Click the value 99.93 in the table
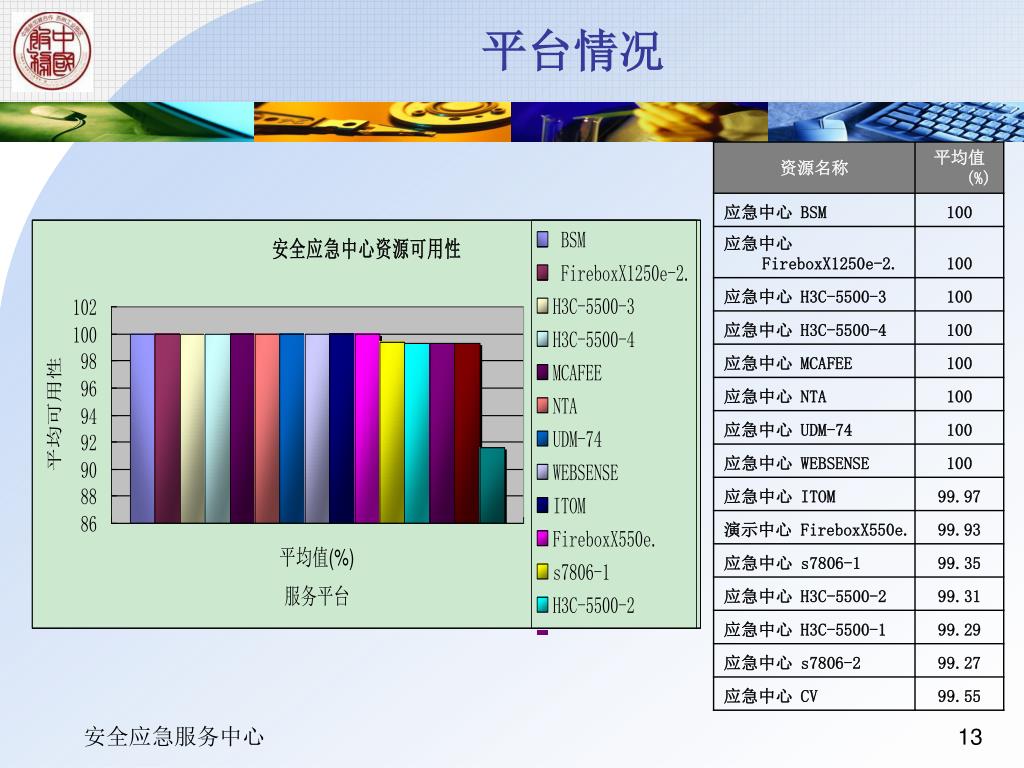1024x768 pixels. [959, 530]
